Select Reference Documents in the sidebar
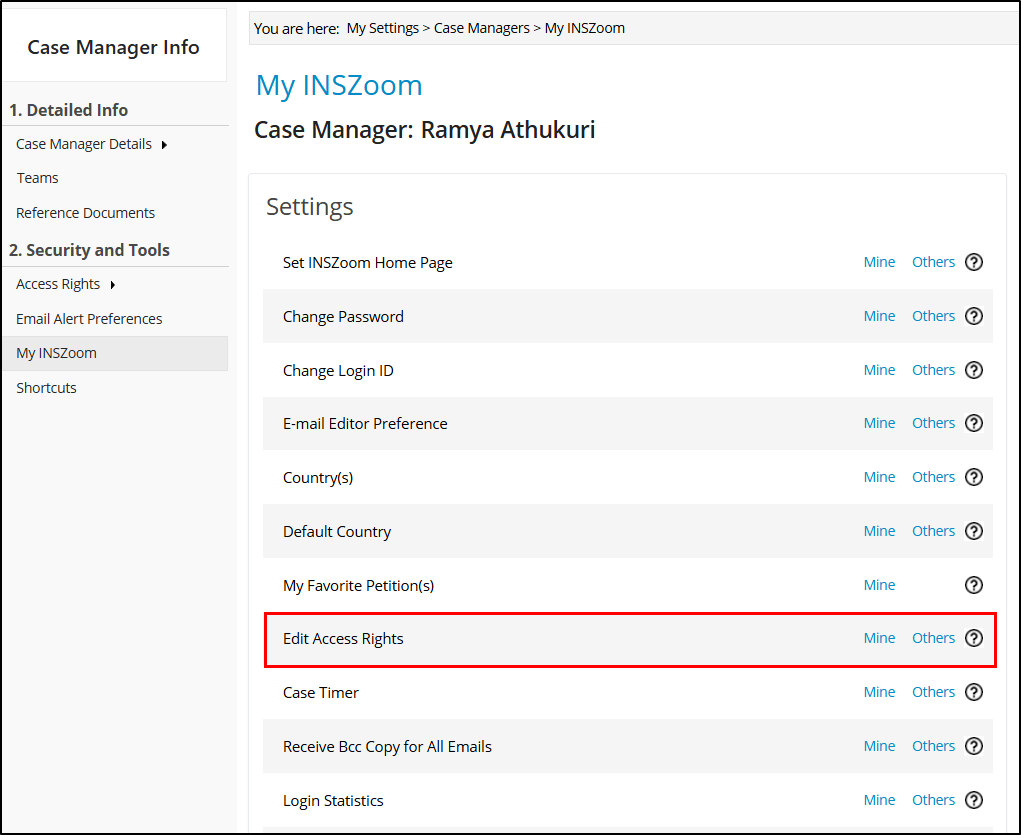The height and width of the screenshot is (835, 1021). coord(85,212)
